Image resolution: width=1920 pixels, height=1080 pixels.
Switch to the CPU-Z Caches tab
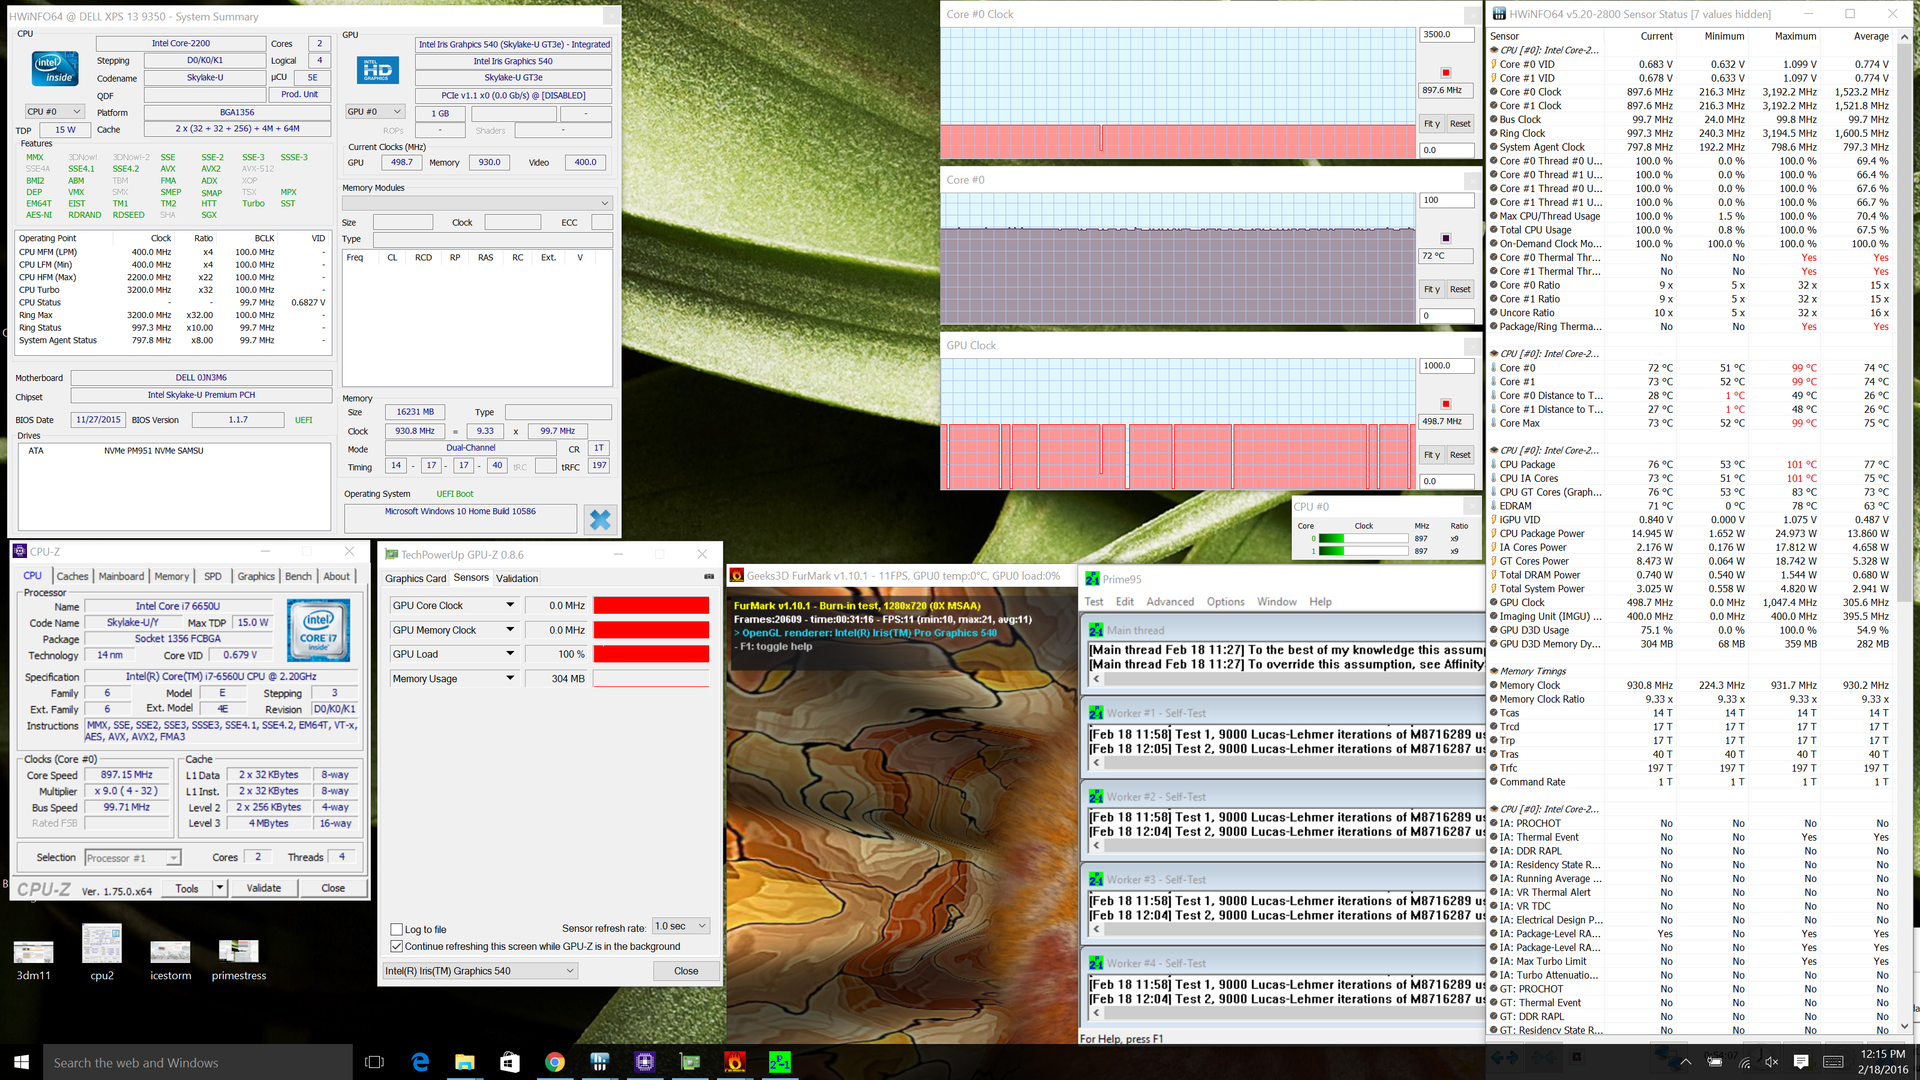[72, 576]
